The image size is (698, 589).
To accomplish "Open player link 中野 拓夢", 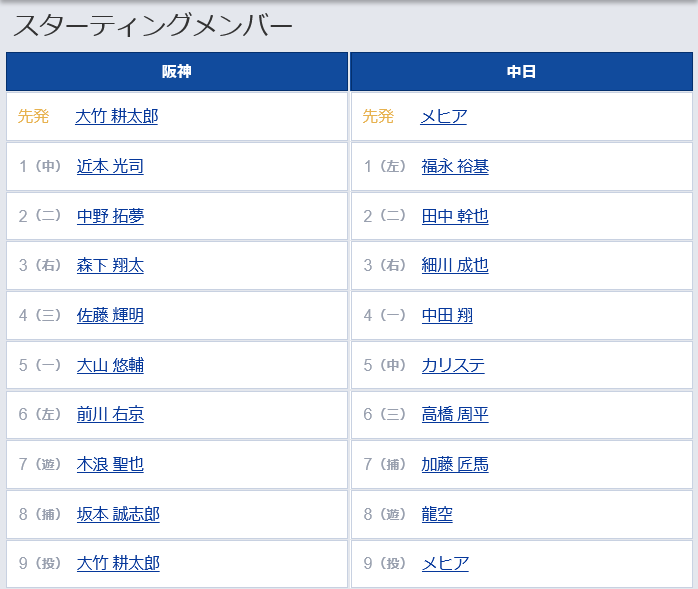I will [110, 216].
